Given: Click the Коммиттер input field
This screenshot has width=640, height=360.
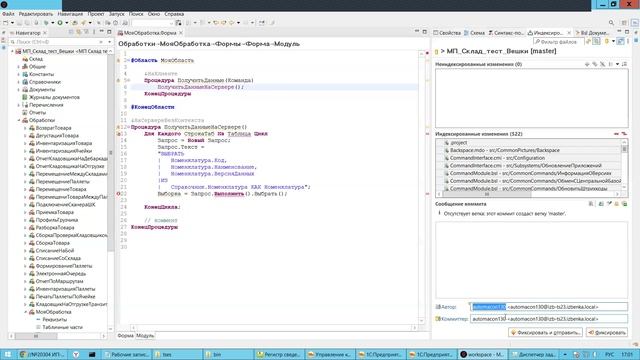Looking at the screenshot, I should 549,319.
